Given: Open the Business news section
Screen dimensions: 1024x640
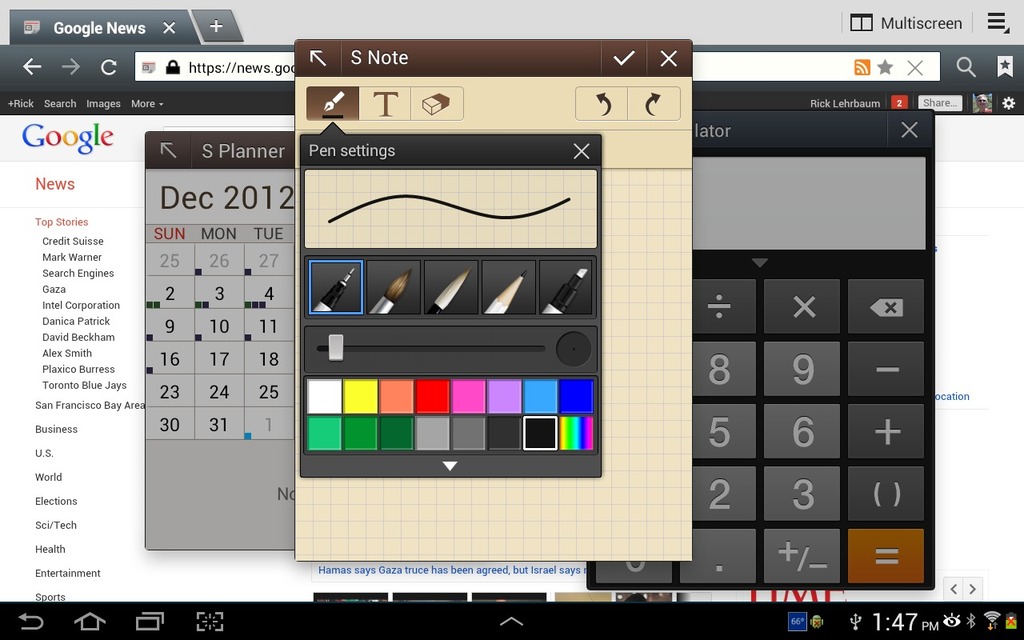Looking at the screenshot, I should point(56,429).
